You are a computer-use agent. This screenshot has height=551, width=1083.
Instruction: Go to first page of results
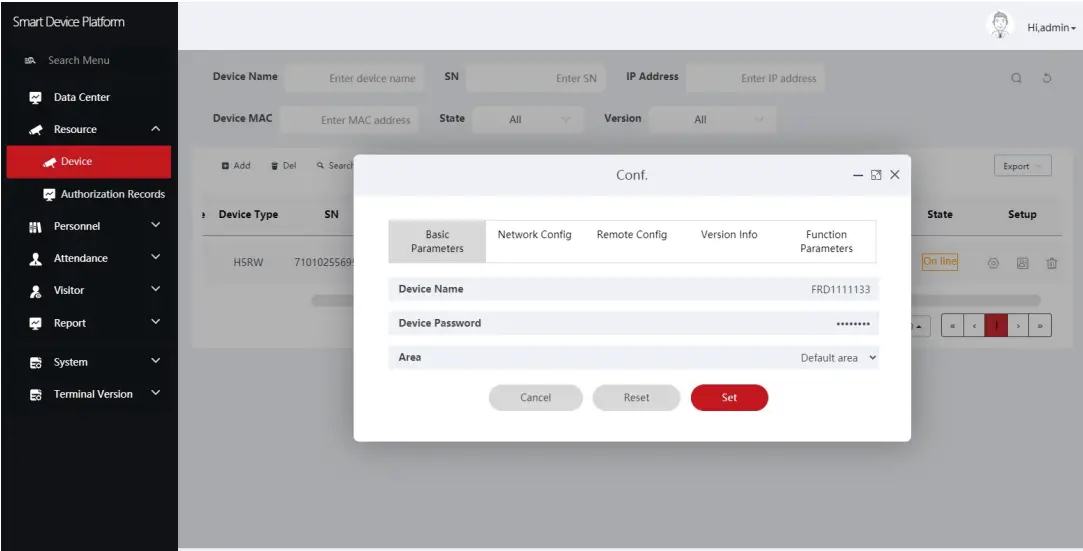tap(952, 325)
